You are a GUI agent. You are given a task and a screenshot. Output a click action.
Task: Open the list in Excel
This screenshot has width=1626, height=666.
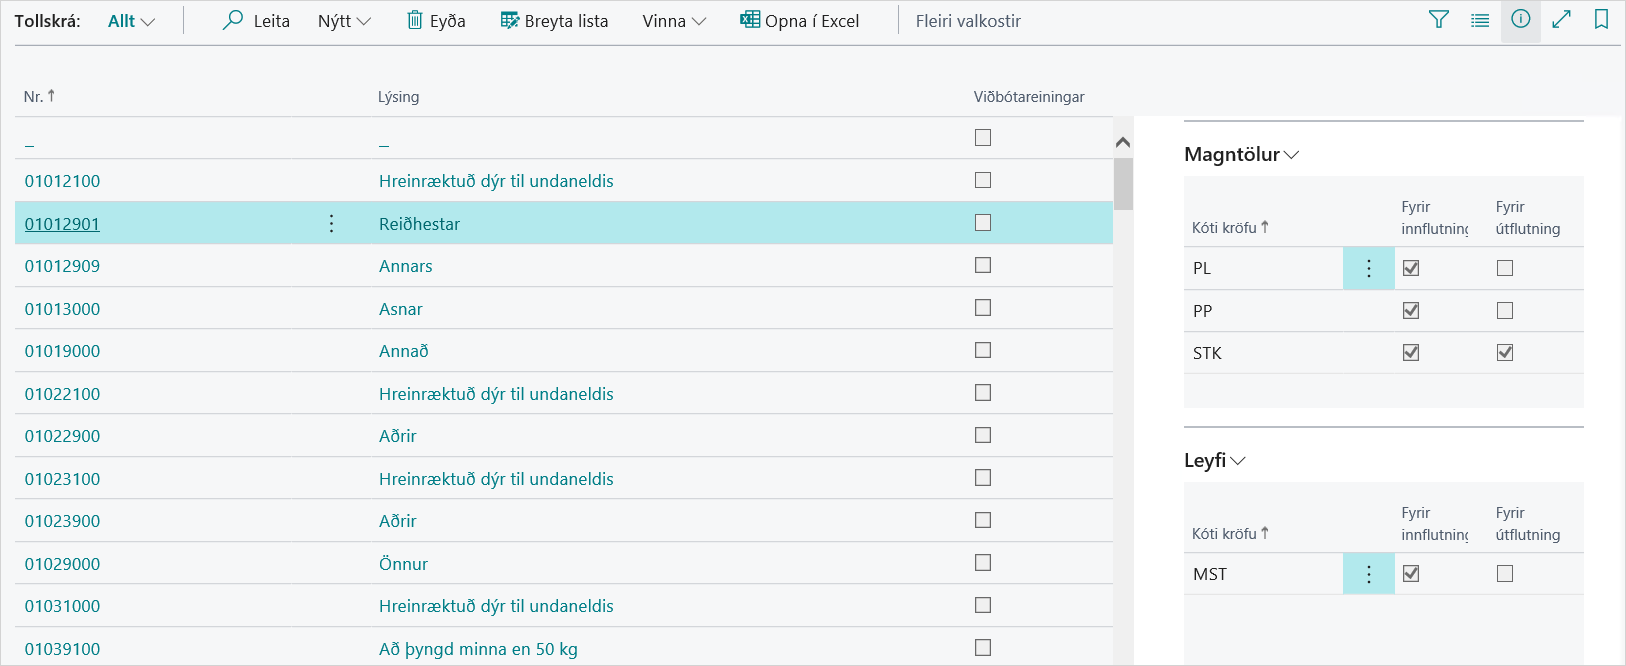coord(799,21)
